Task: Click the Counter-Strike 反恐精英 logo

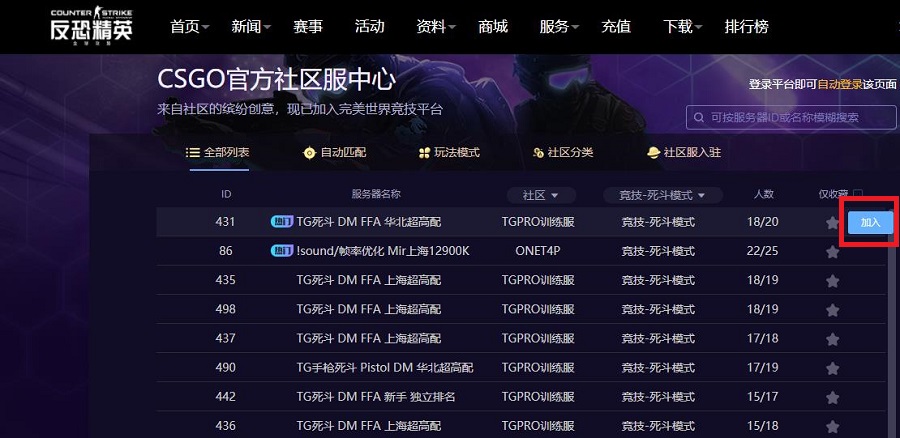Action: coord(91,25)
